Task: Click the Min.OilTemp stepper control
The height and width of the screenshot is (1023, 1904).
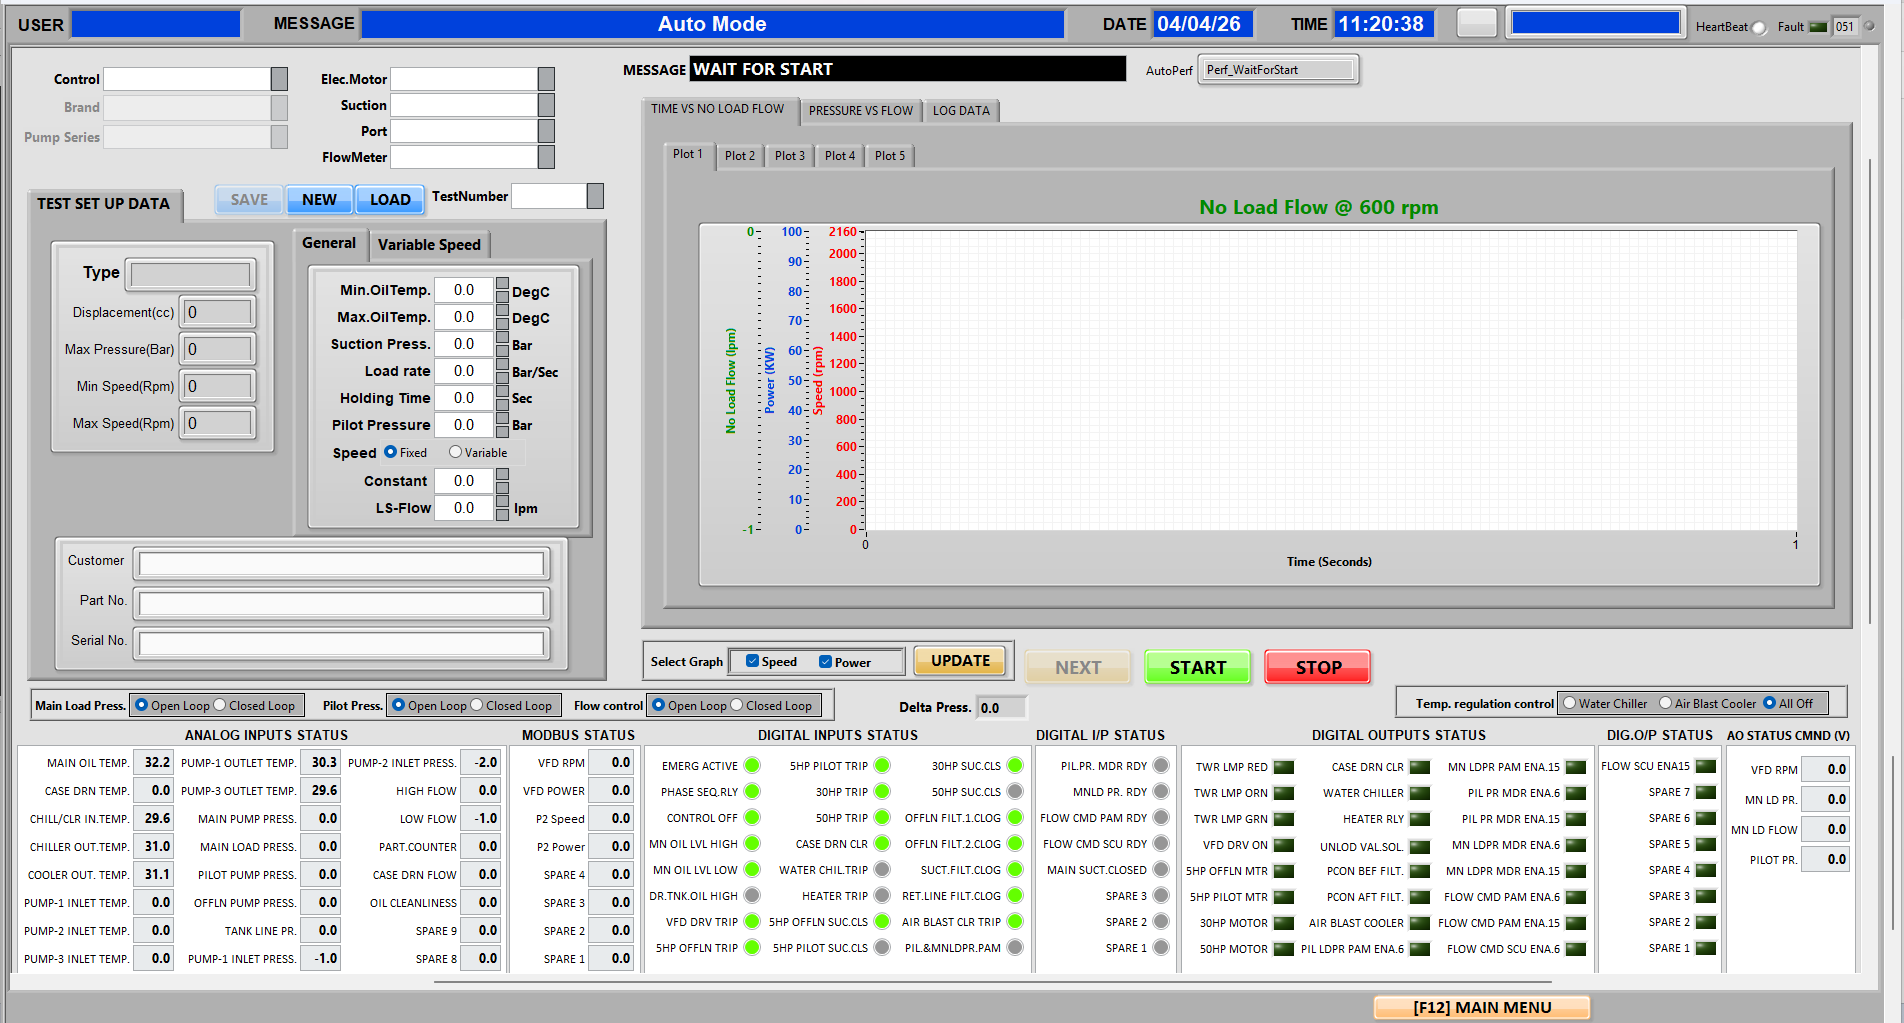Action: click(x=502, y=290)
